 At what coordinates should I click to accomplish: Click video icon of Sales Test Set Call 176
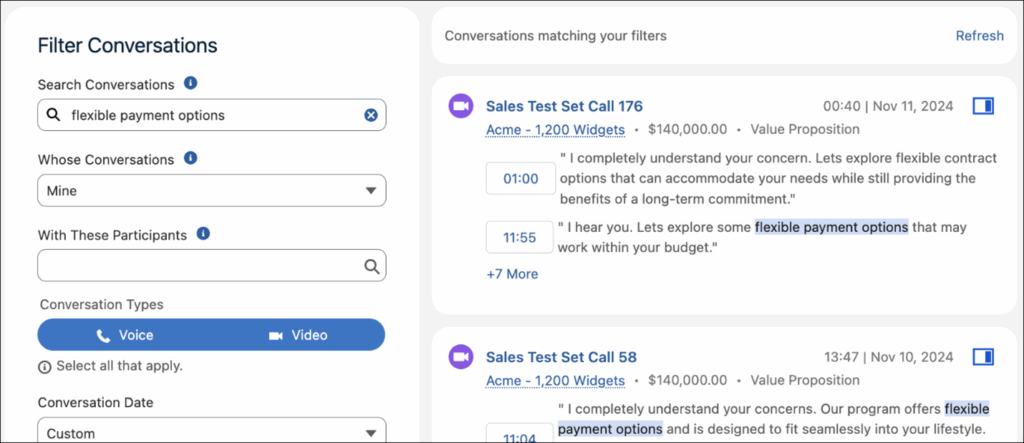(460, 106)
